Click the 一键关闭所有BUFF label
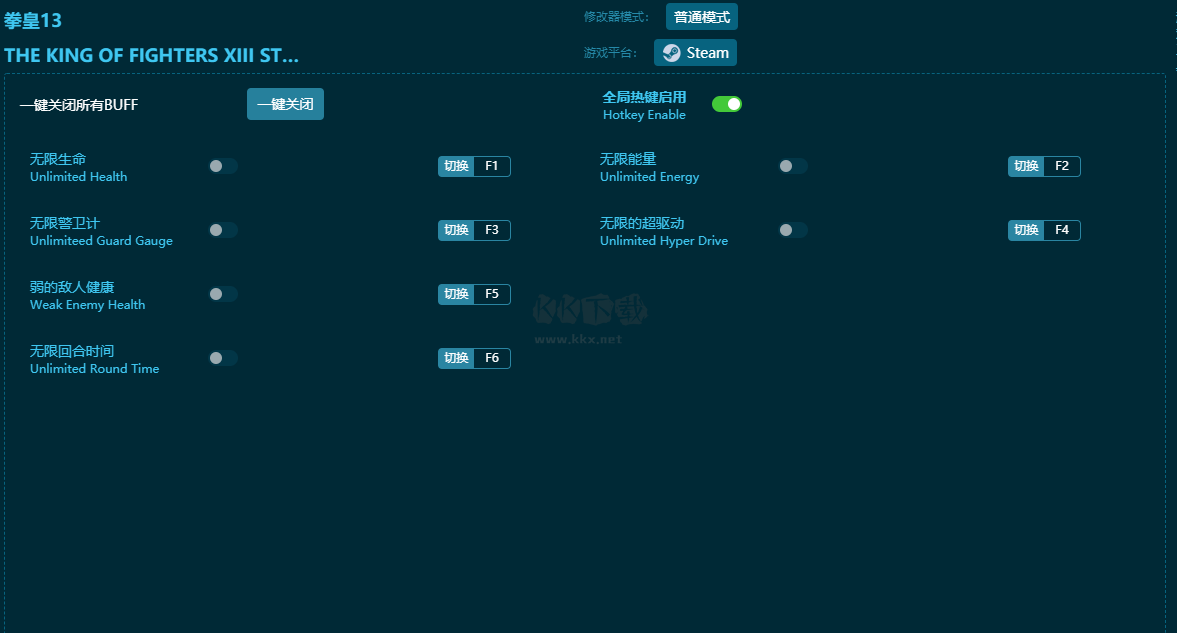This screenshot has width=1177, height=633. 79,104
